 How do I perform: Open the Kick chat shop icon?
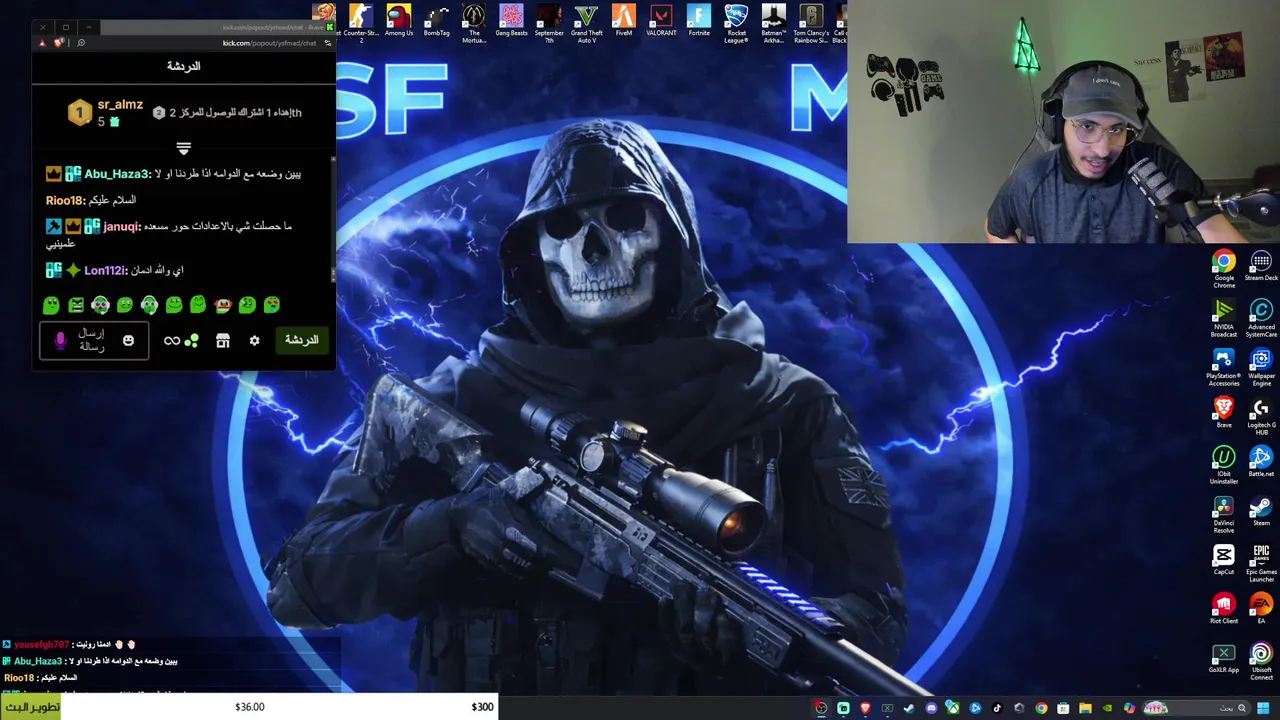point(223,341)
